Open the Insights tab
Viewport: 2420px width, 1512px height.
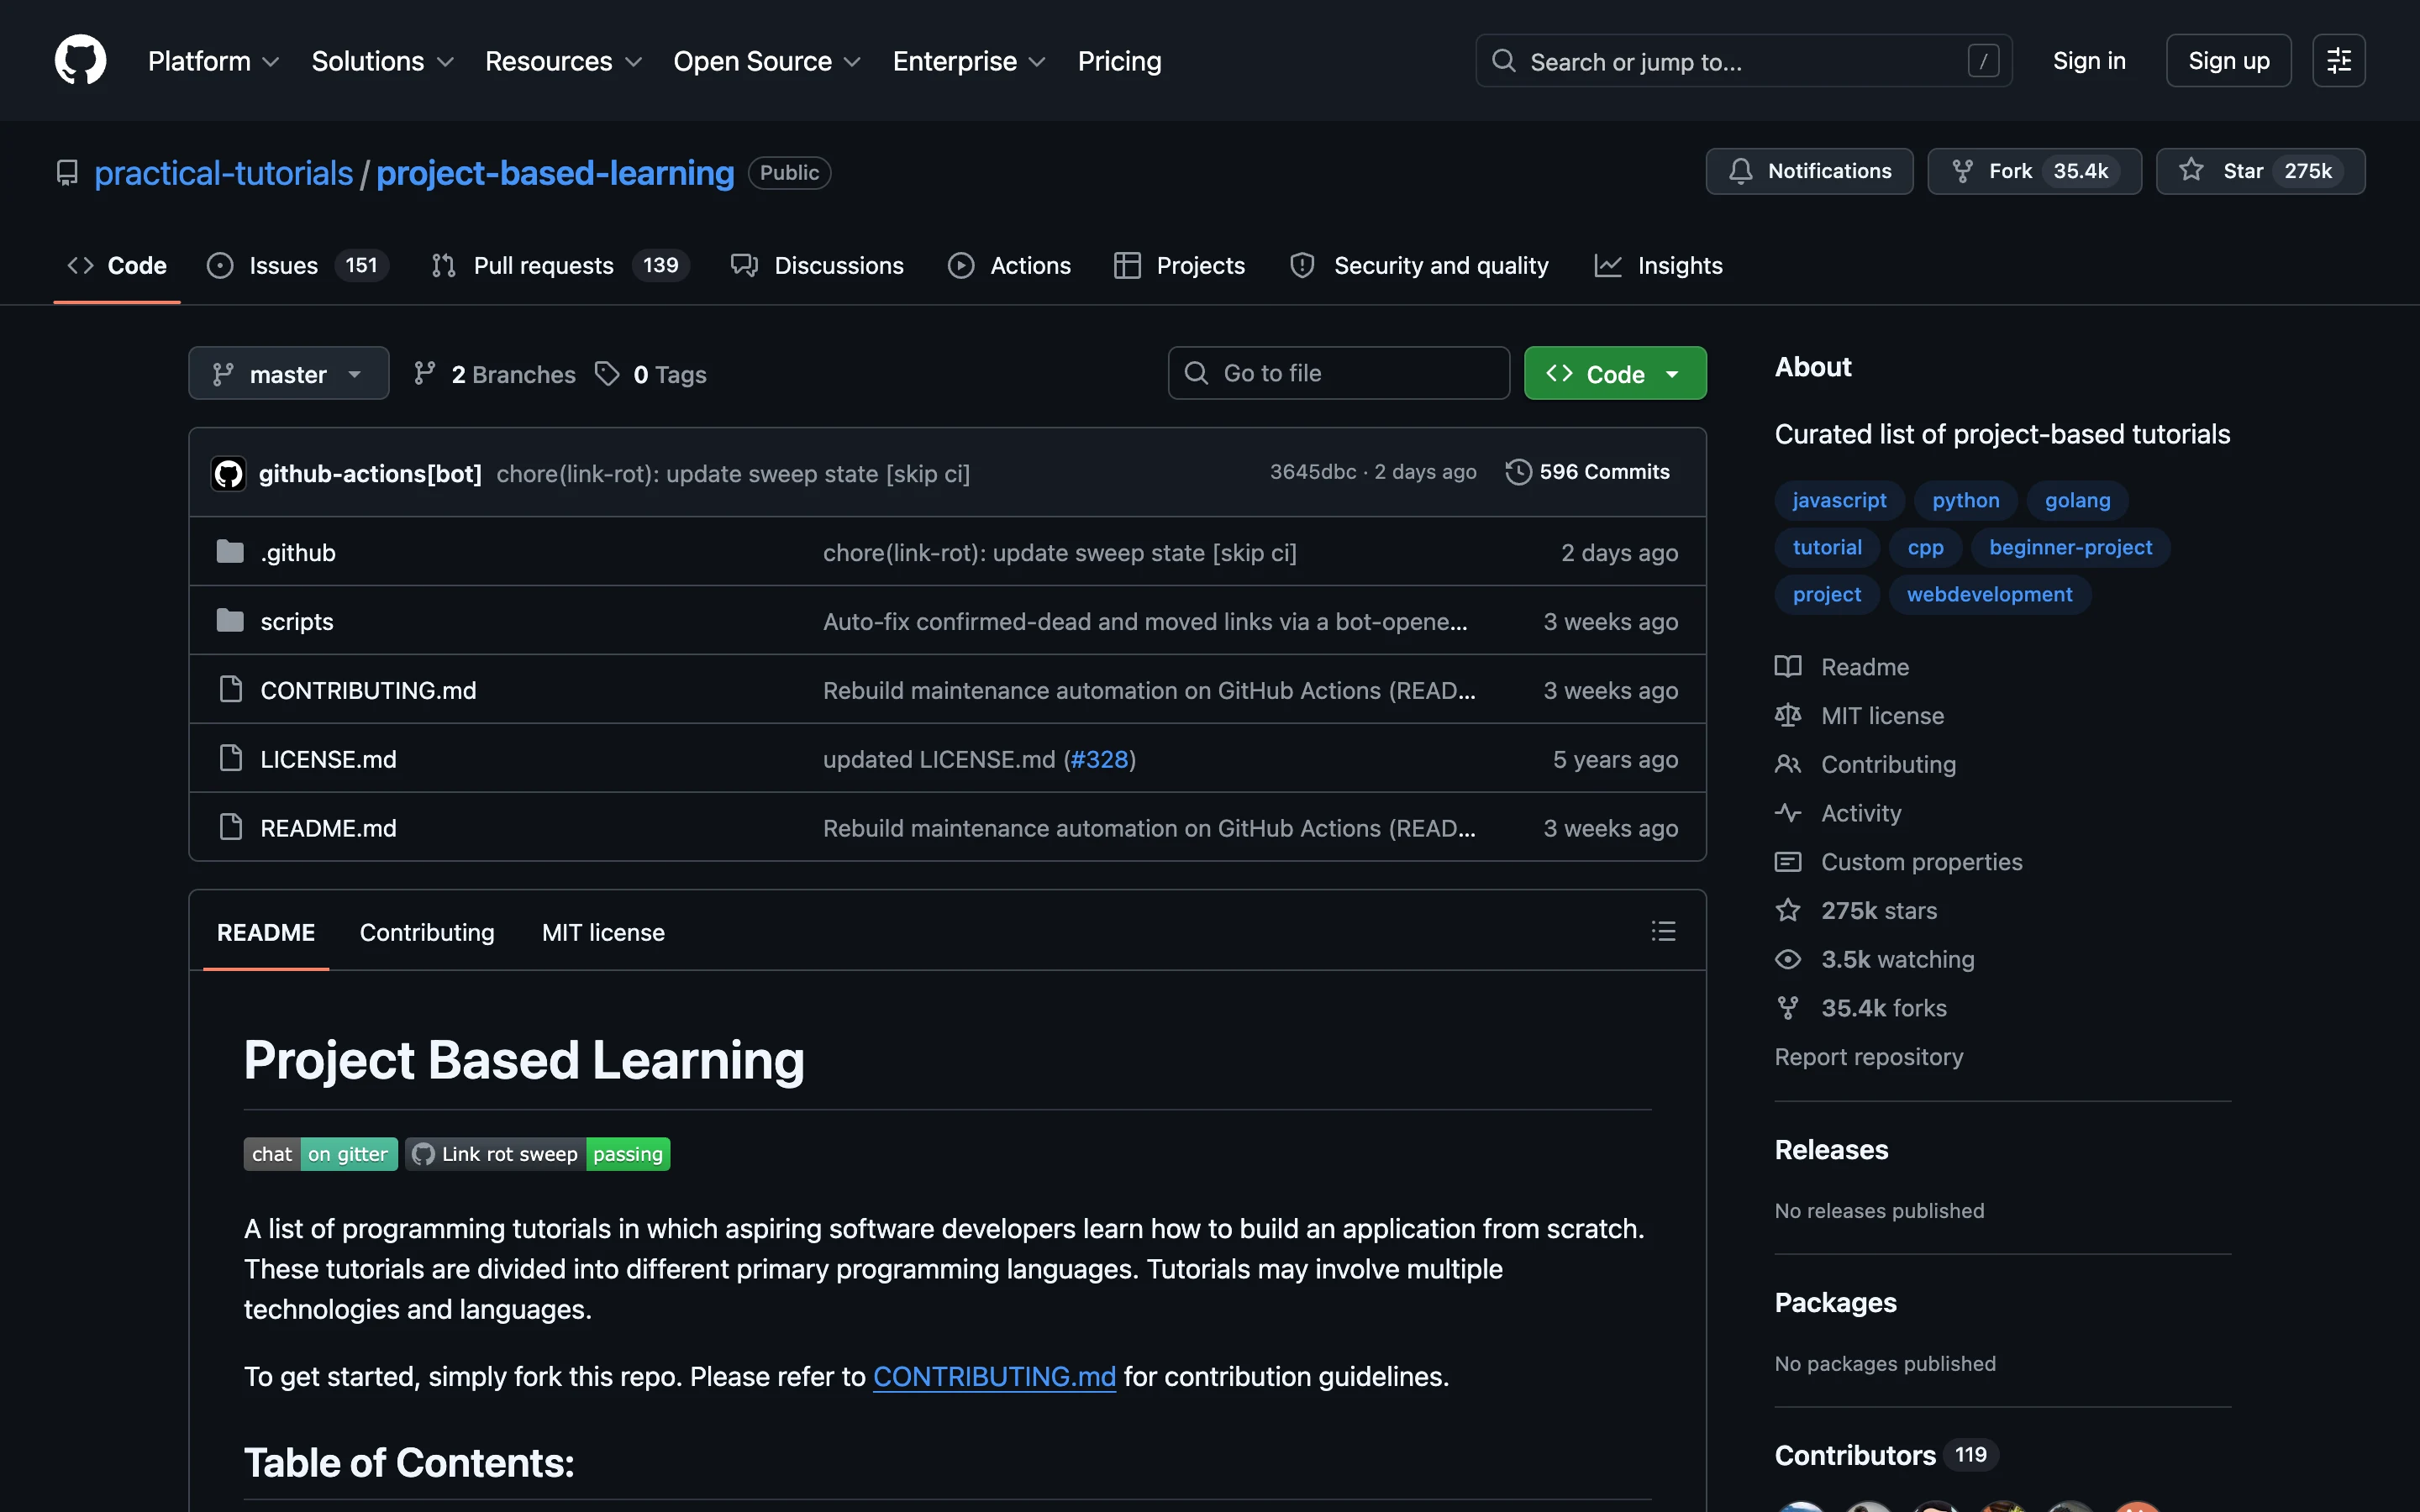(x=1658, y=265)
